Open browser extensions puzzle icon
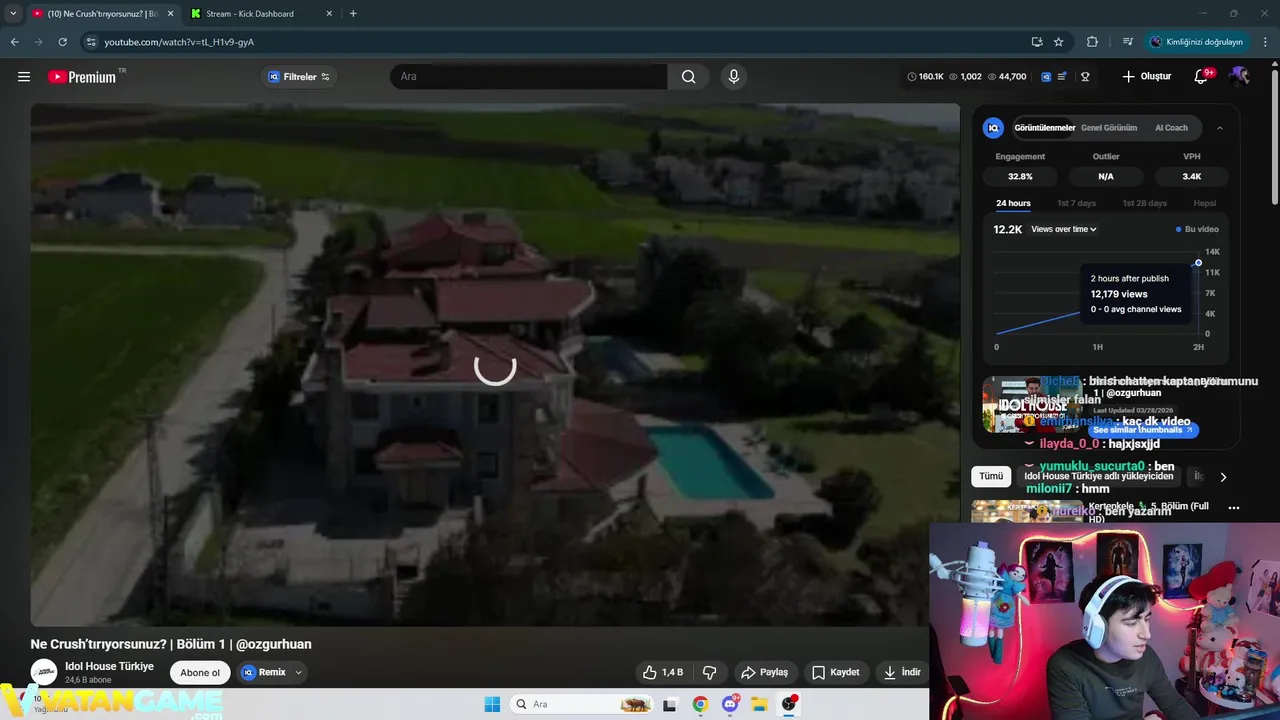 (x=1092, y=42)
